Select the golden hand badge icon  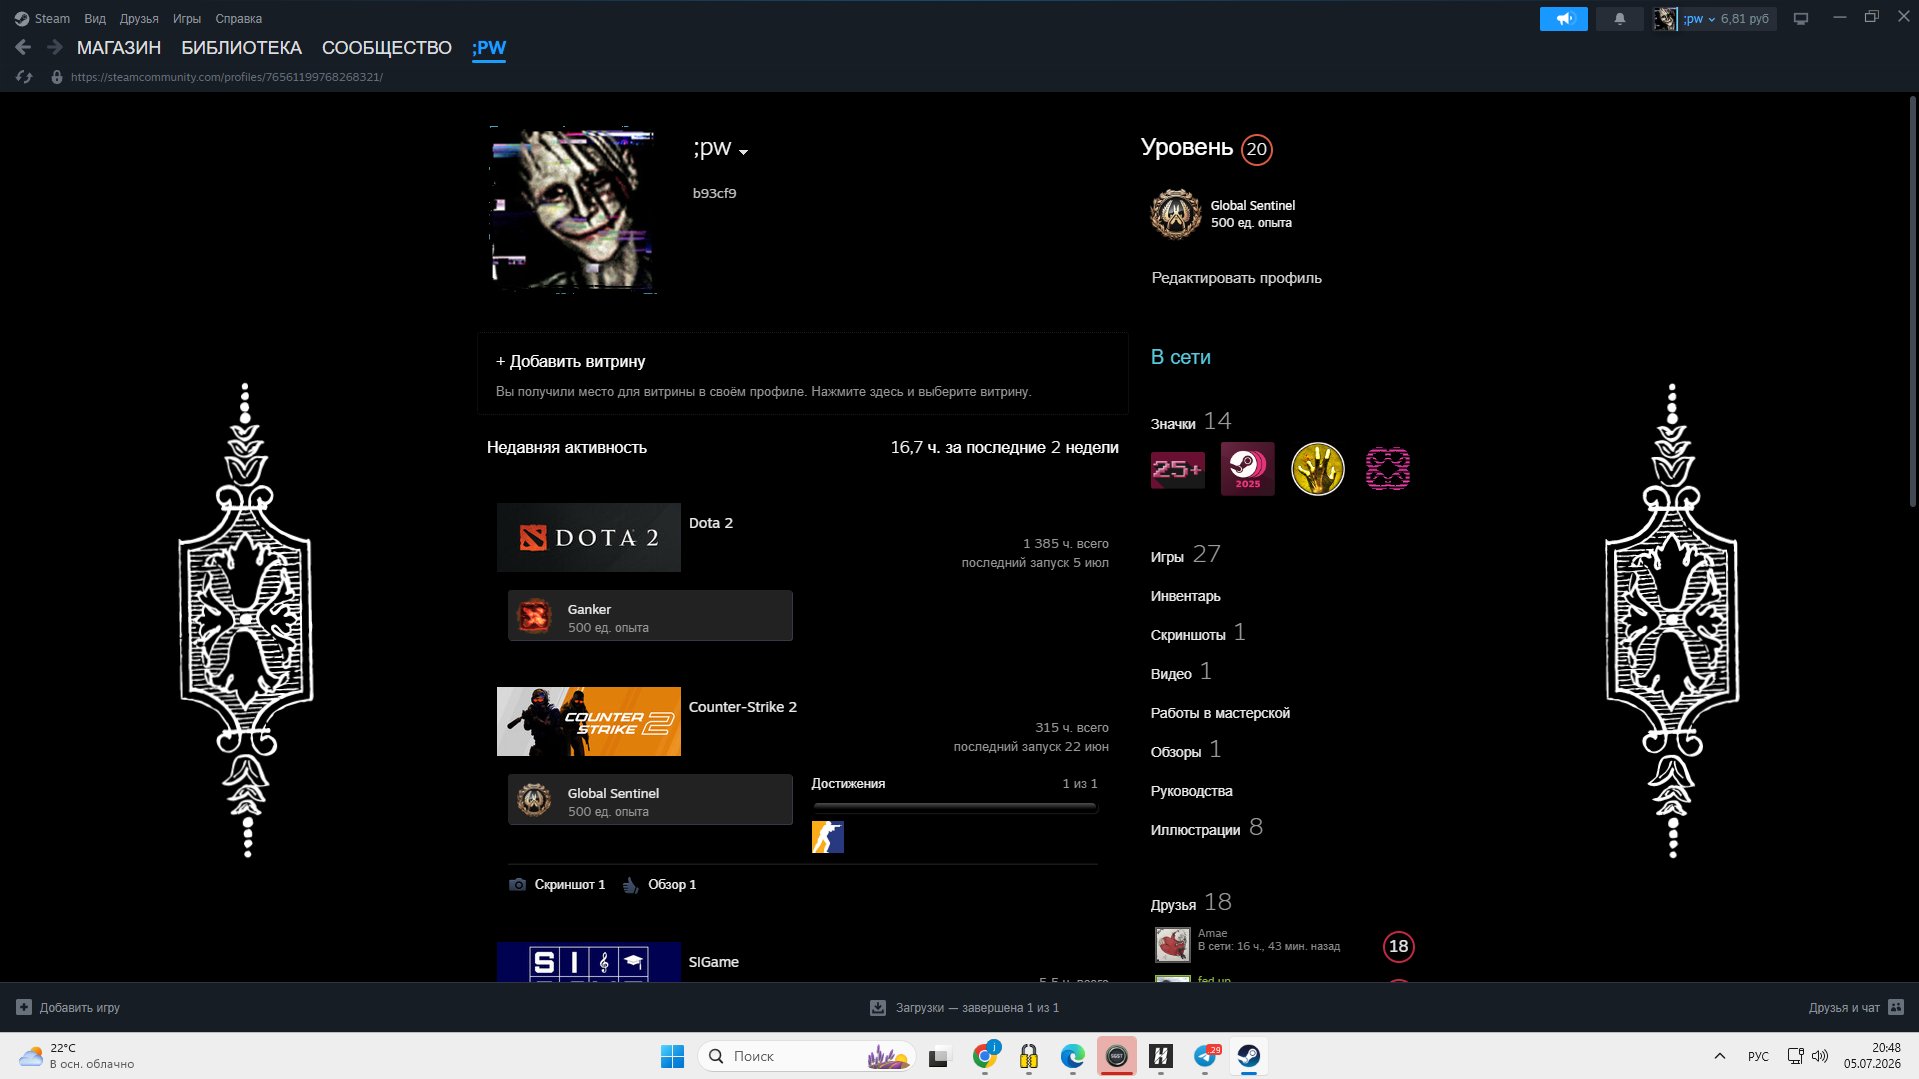1317,469
